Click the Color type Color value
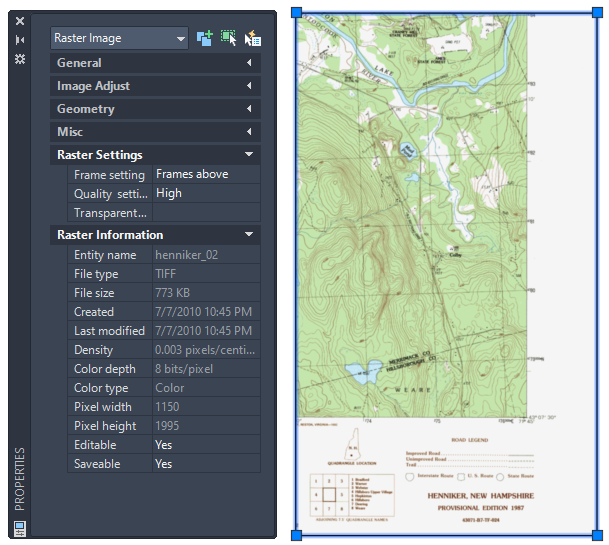Viewport: 609px width, 545px height. 206,388
